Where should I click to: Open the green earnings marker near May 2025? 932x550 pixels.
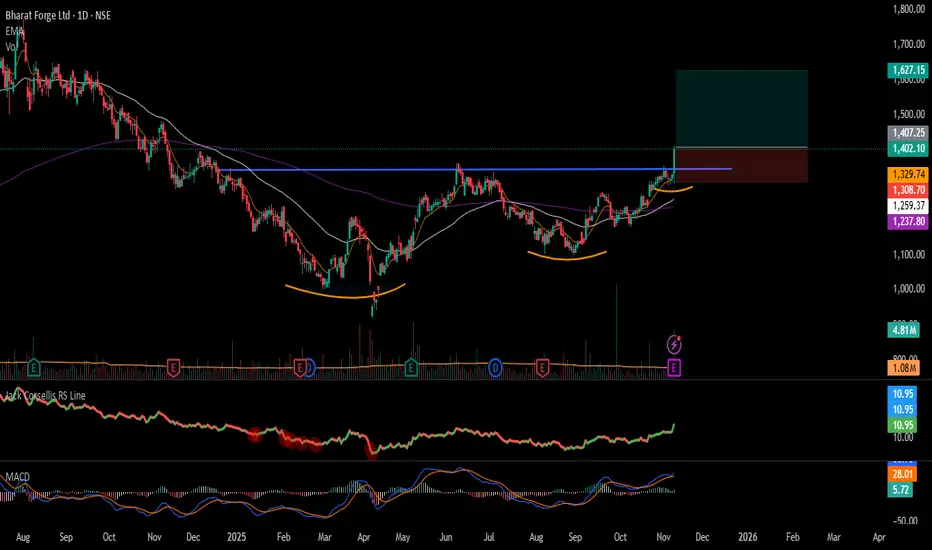(x=411, y=368)
